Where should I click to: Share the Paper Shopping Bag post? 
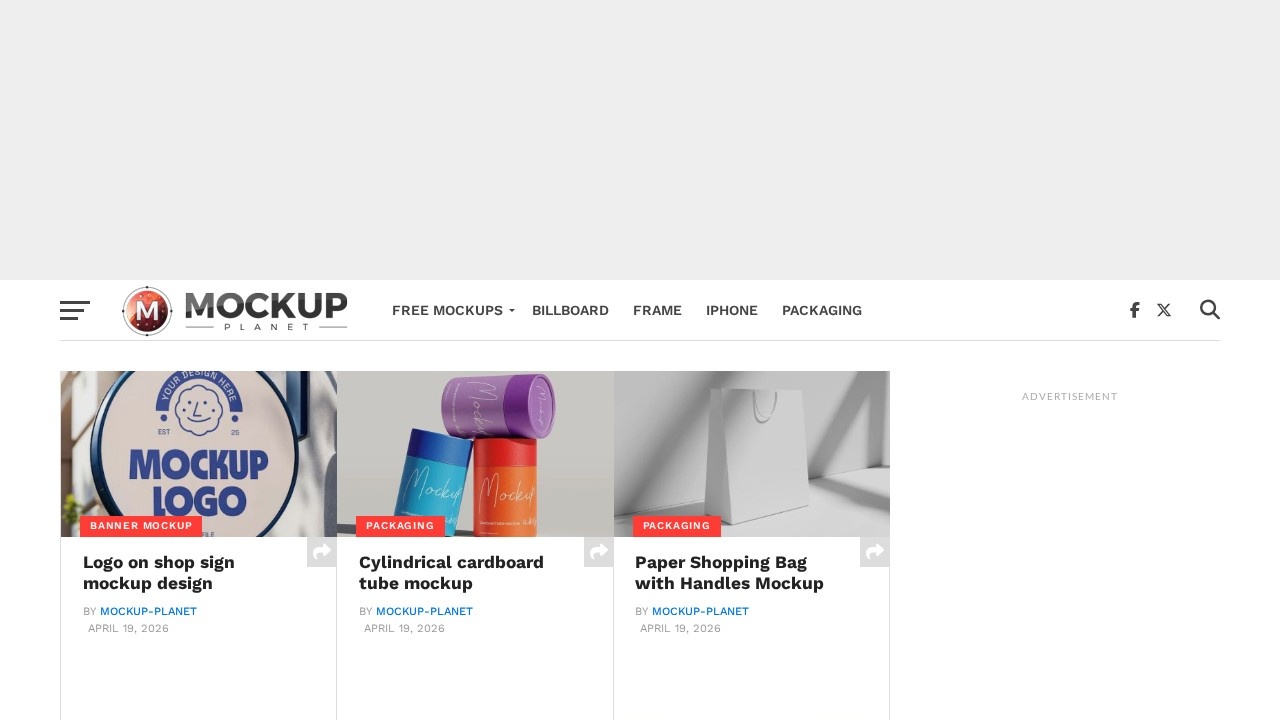[x=875, y=552]
